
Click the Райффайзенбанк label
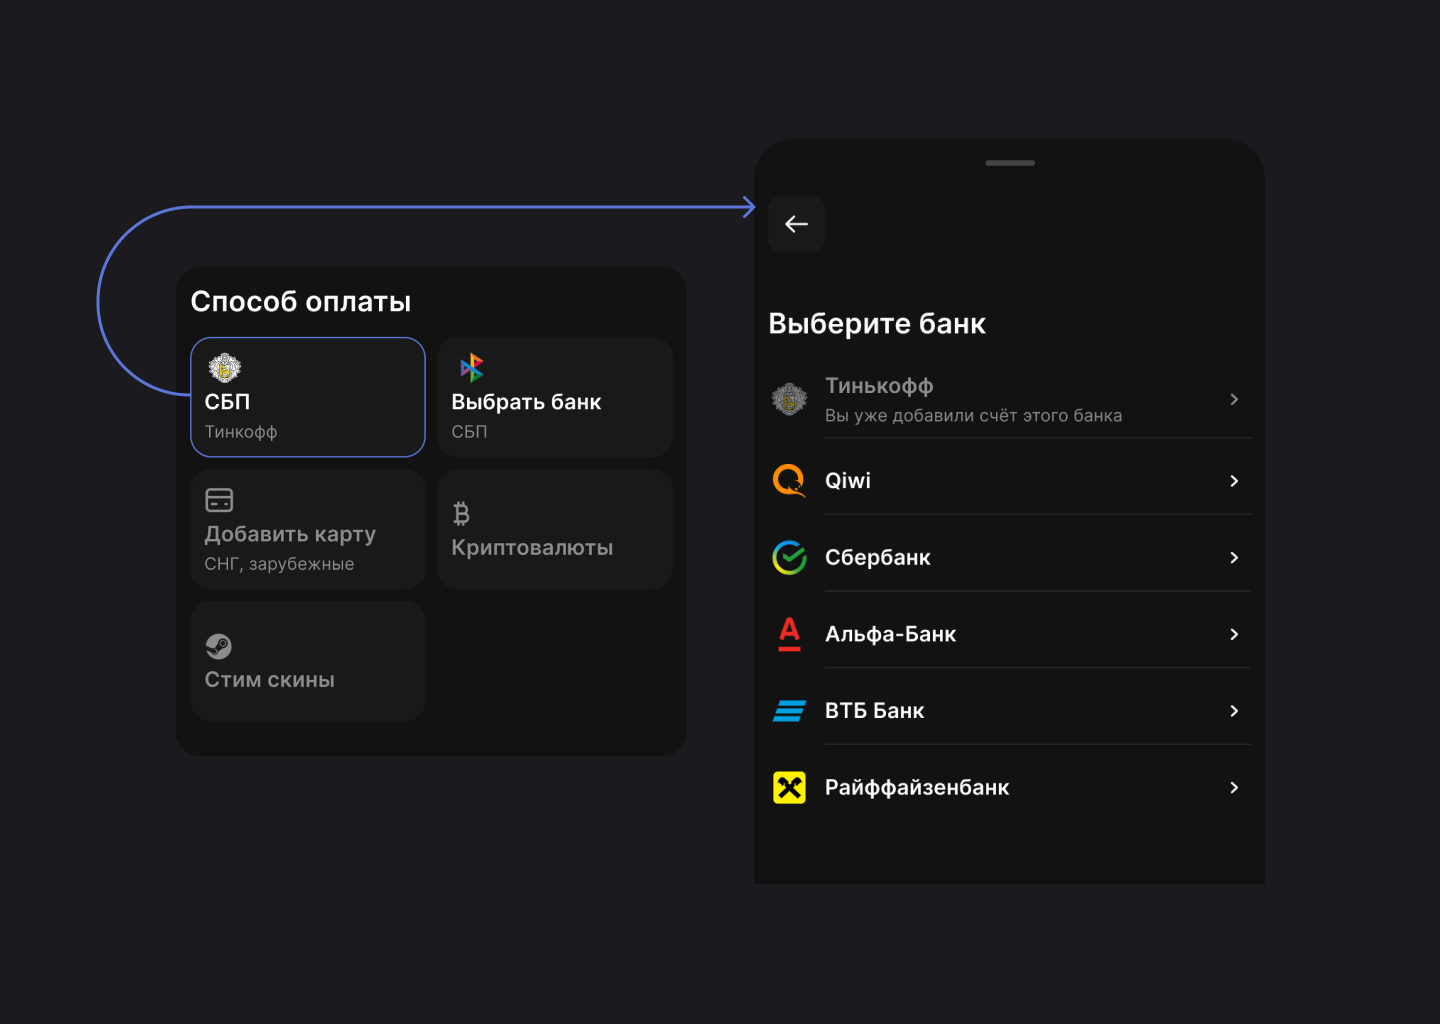917,788
